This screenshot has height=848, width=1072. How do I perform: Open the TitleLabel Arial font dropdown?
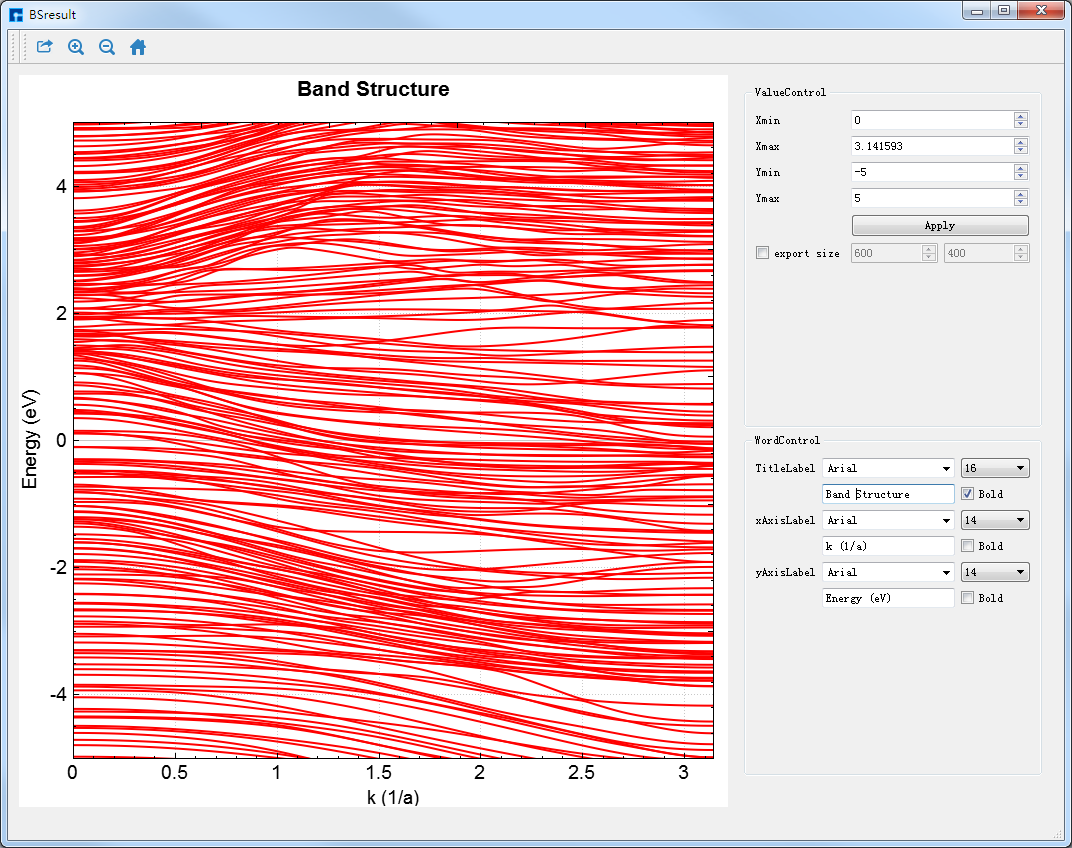coord(888,468)
